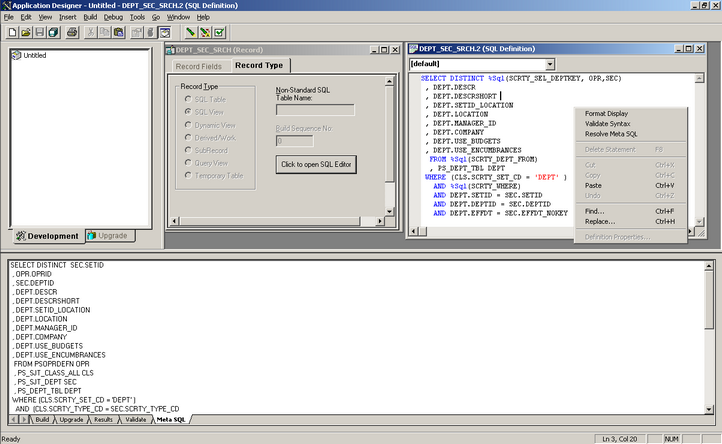Open the Go menu

click(156, 17)
